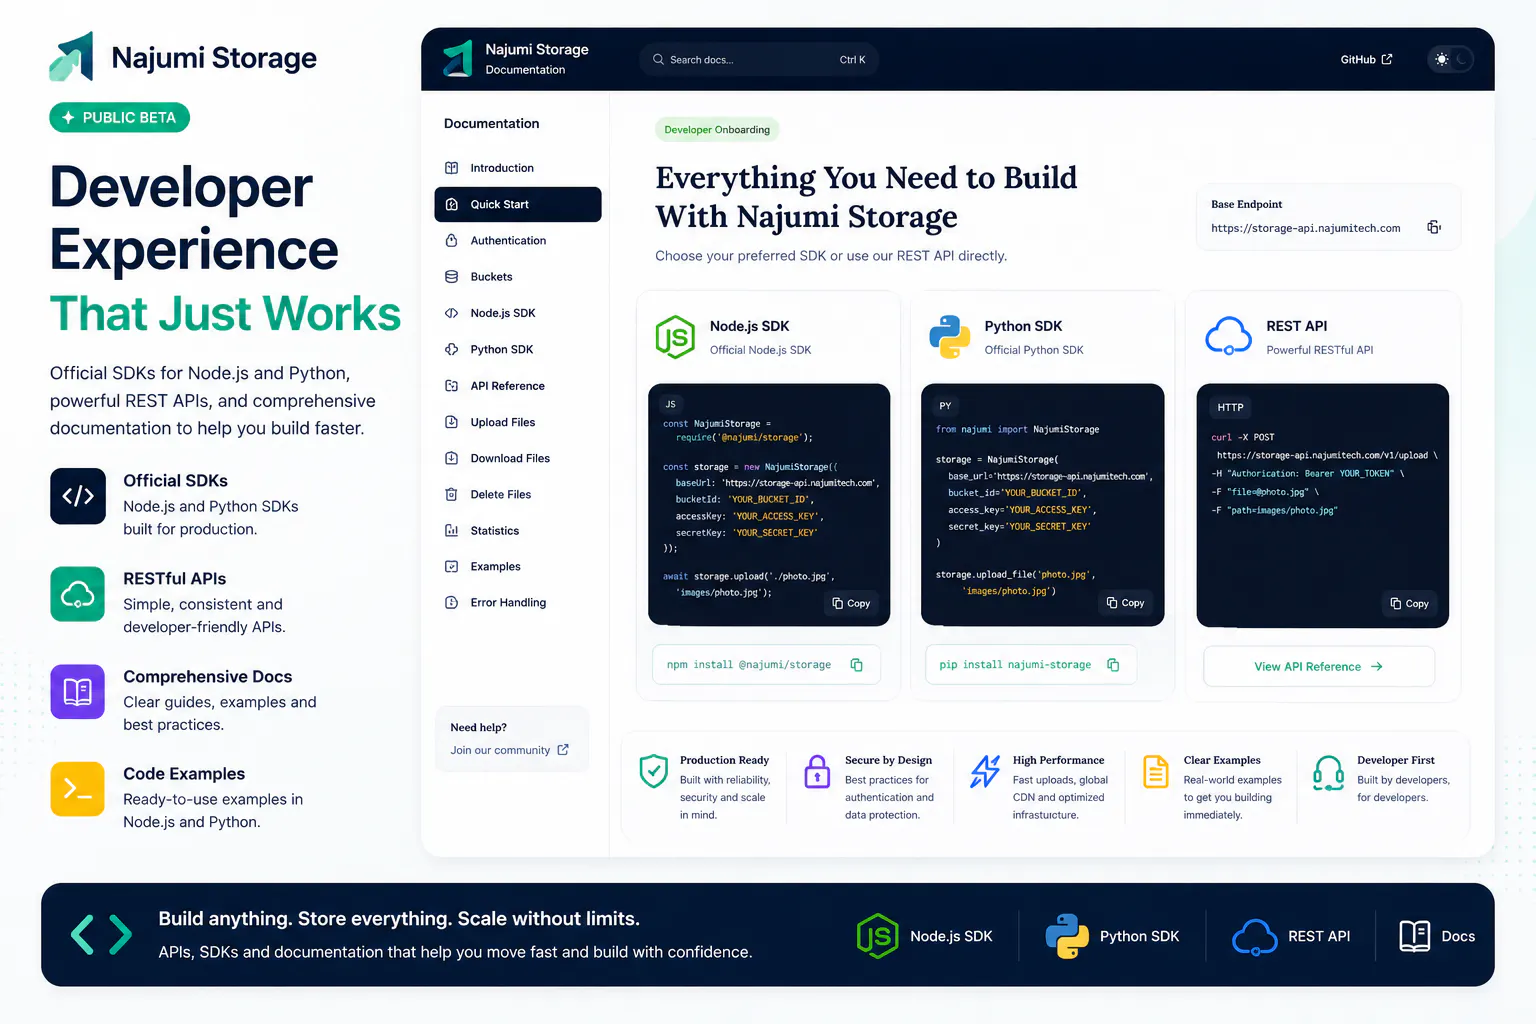Viewport: 1536px width, 1024px height.
Task: Copy the npm install command
Action: pos(857,665)
